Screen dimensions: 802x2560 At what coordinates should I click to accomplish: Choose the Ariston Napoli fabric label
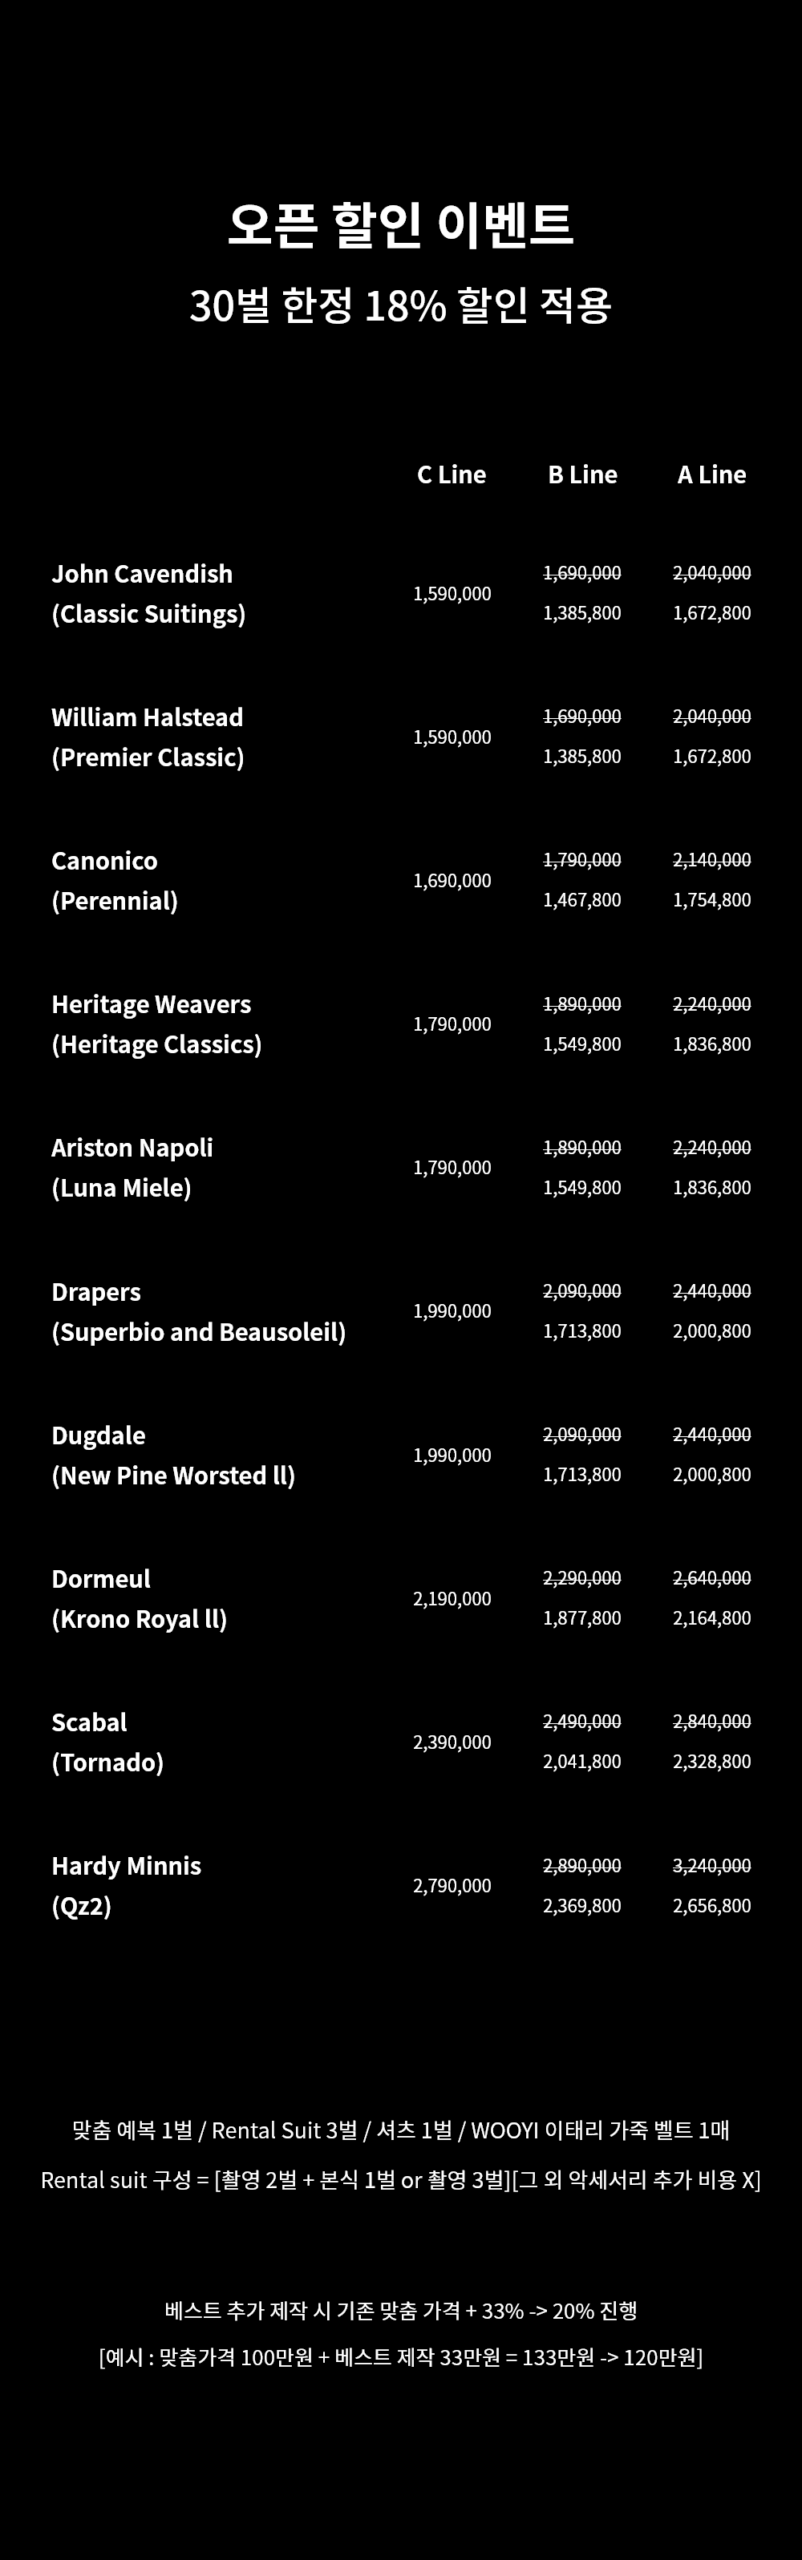(x=132, y=1148)
